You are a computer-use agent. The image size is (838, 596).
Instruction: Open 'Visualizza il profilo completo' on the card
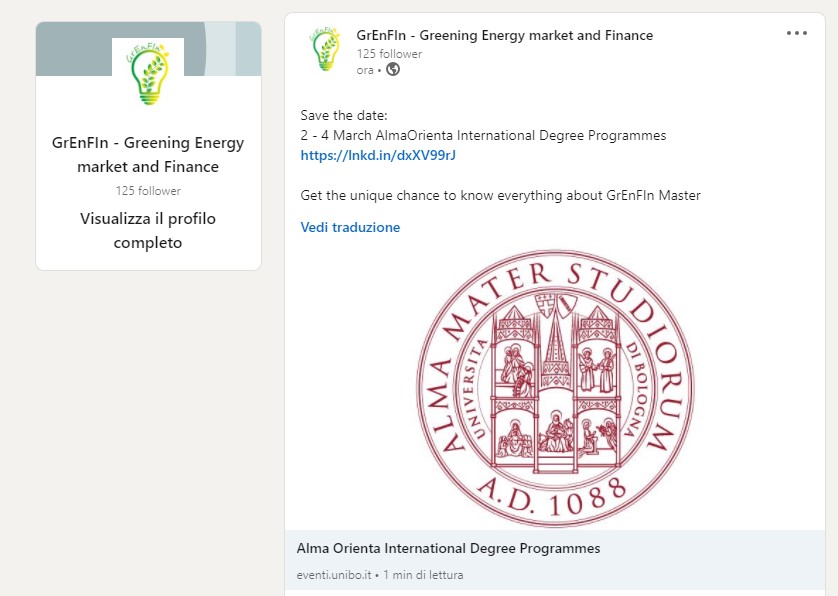[x=148, y=230]
